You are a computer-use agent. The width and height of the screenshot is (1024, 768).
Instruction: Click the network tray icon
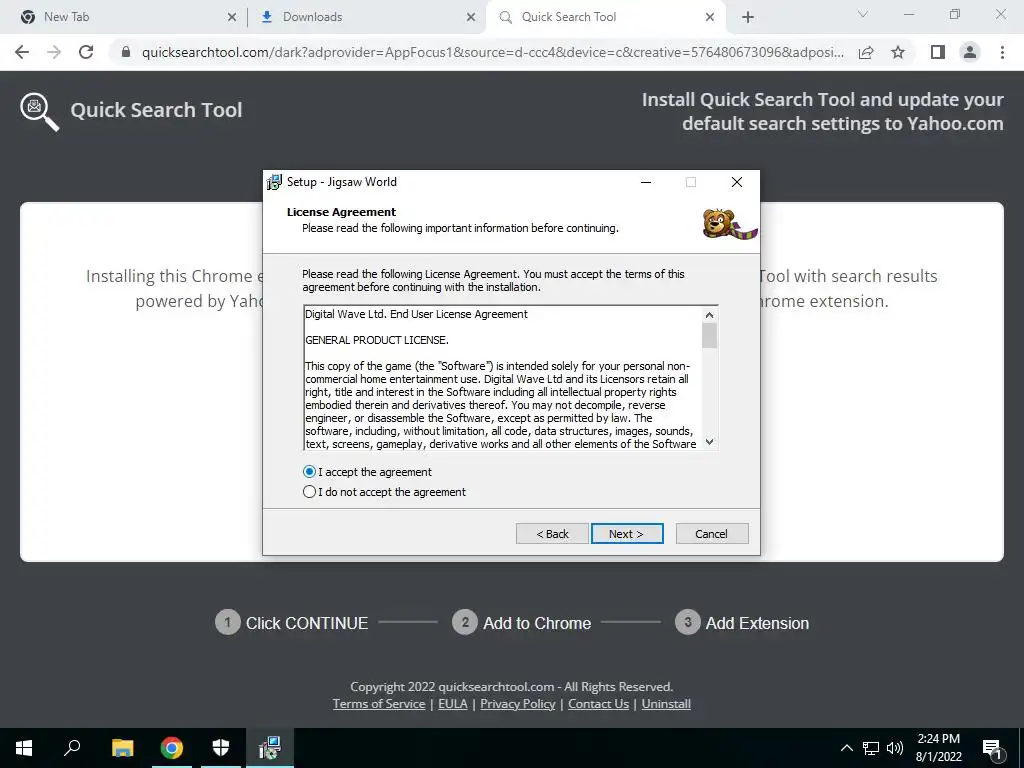[x=871, y=748]
